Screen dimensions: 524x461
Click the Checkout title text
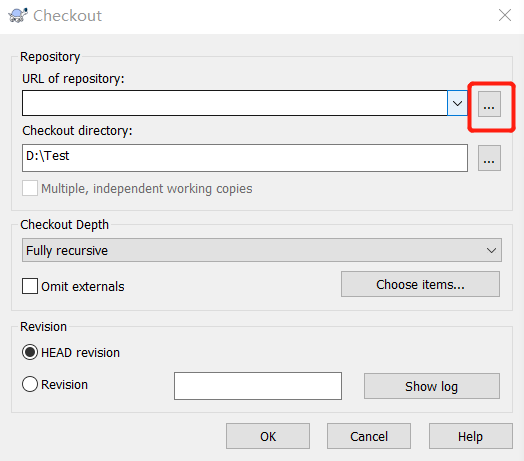tap(68, 16)
